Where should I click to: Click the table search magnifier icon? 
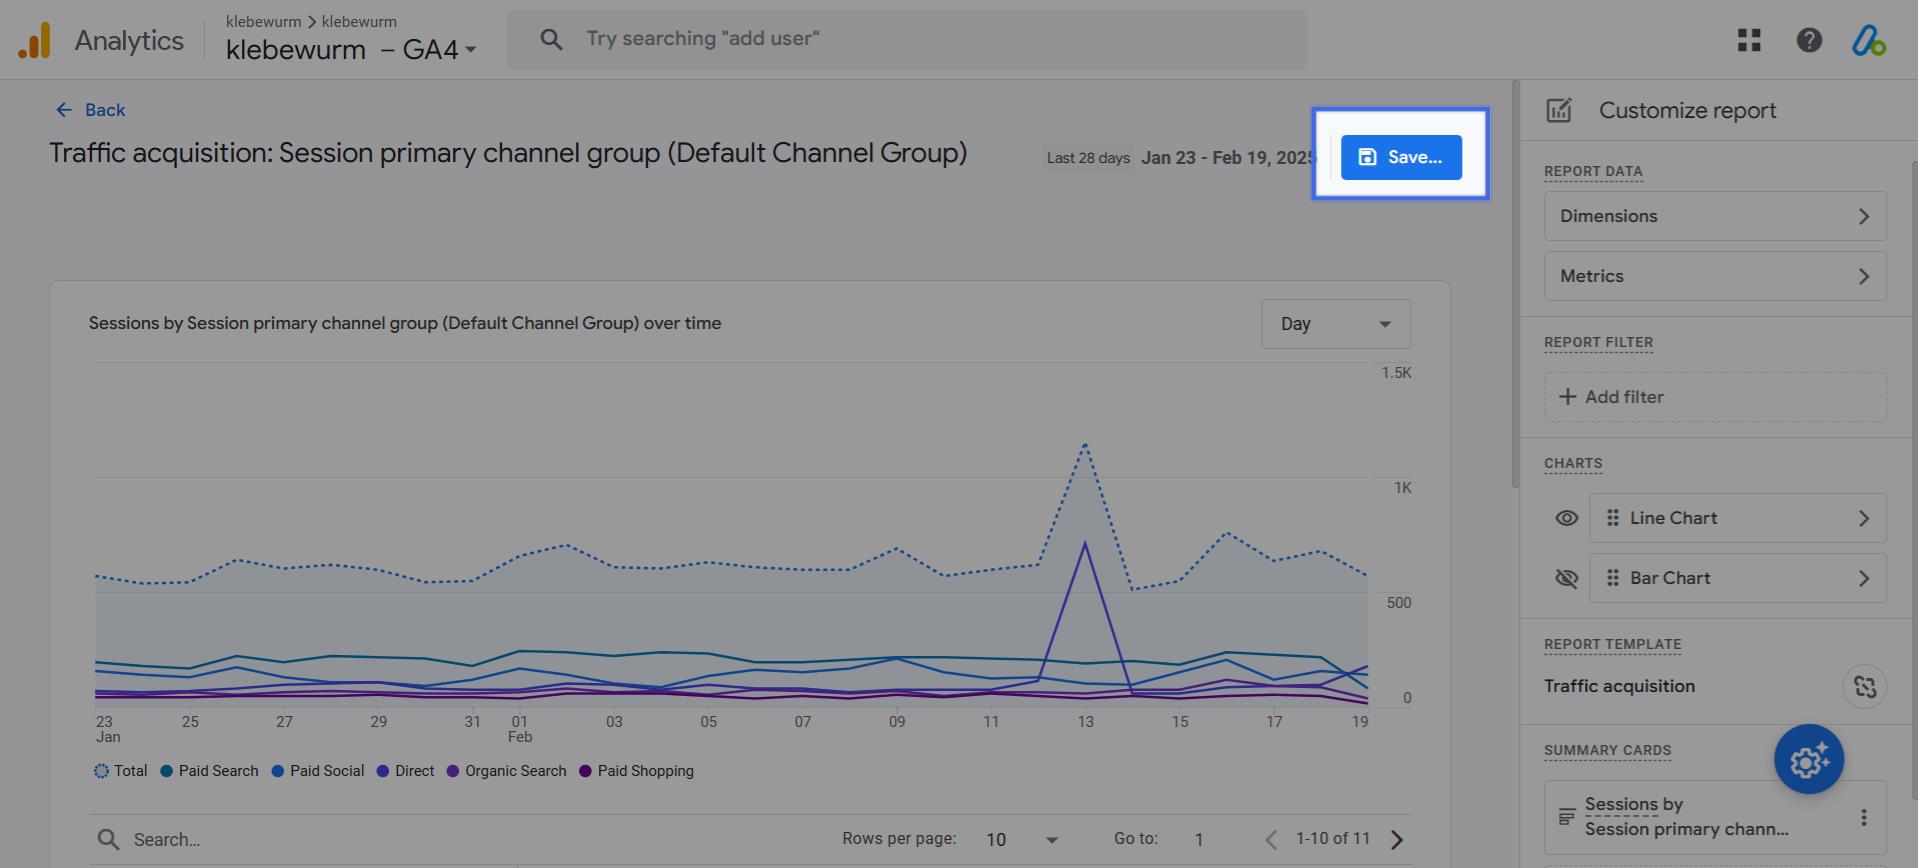[x=108, y=840]
